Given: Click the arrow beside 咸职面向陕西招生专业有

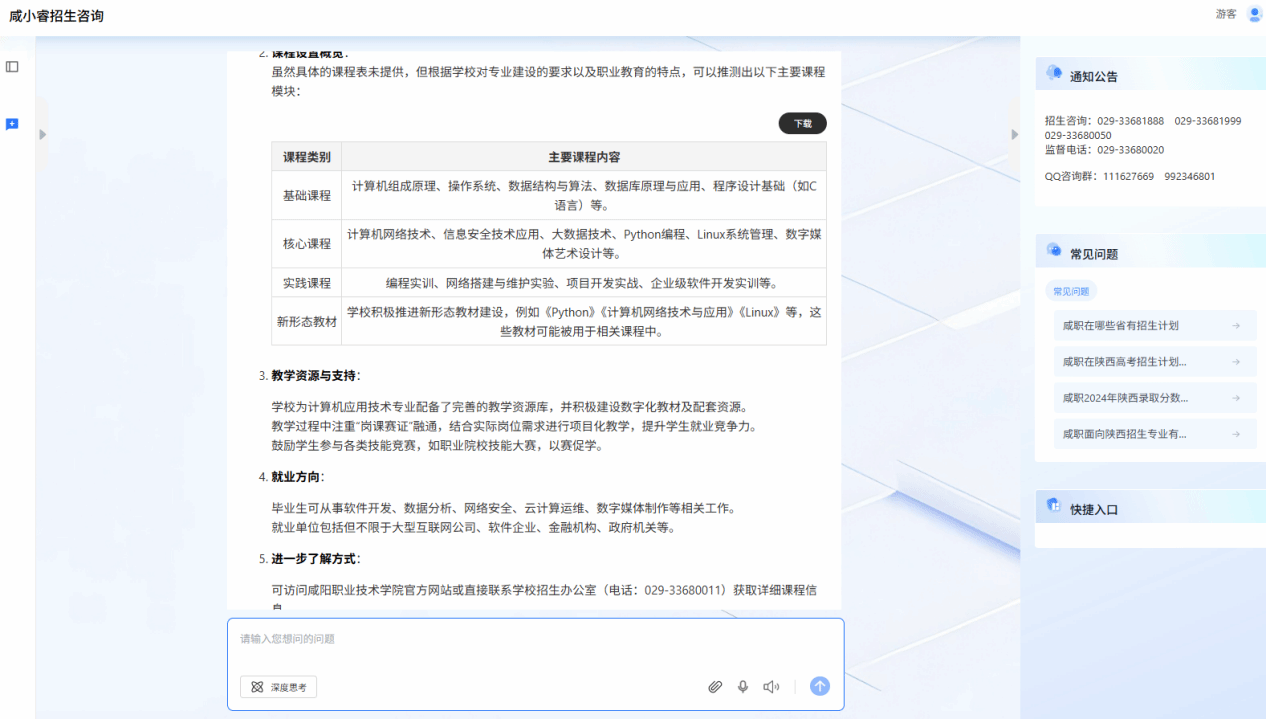Looking at the screenshot, I should click(1236, 434).
